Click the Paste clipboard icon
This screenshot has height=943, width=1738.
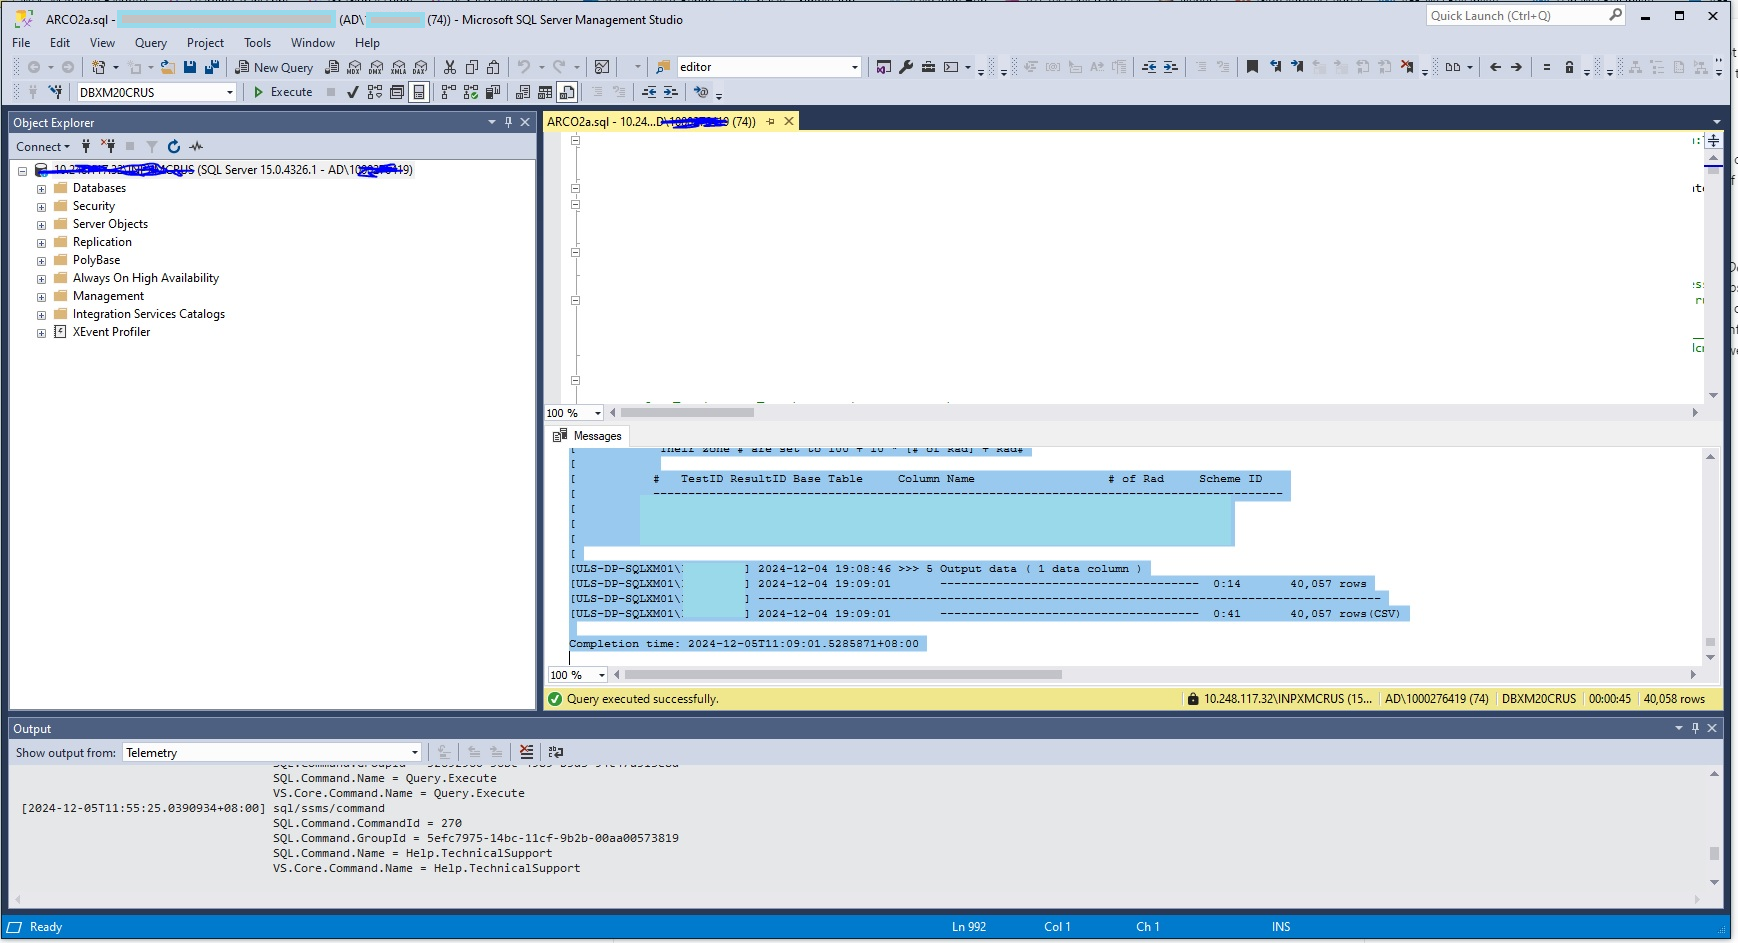point(494,67)
